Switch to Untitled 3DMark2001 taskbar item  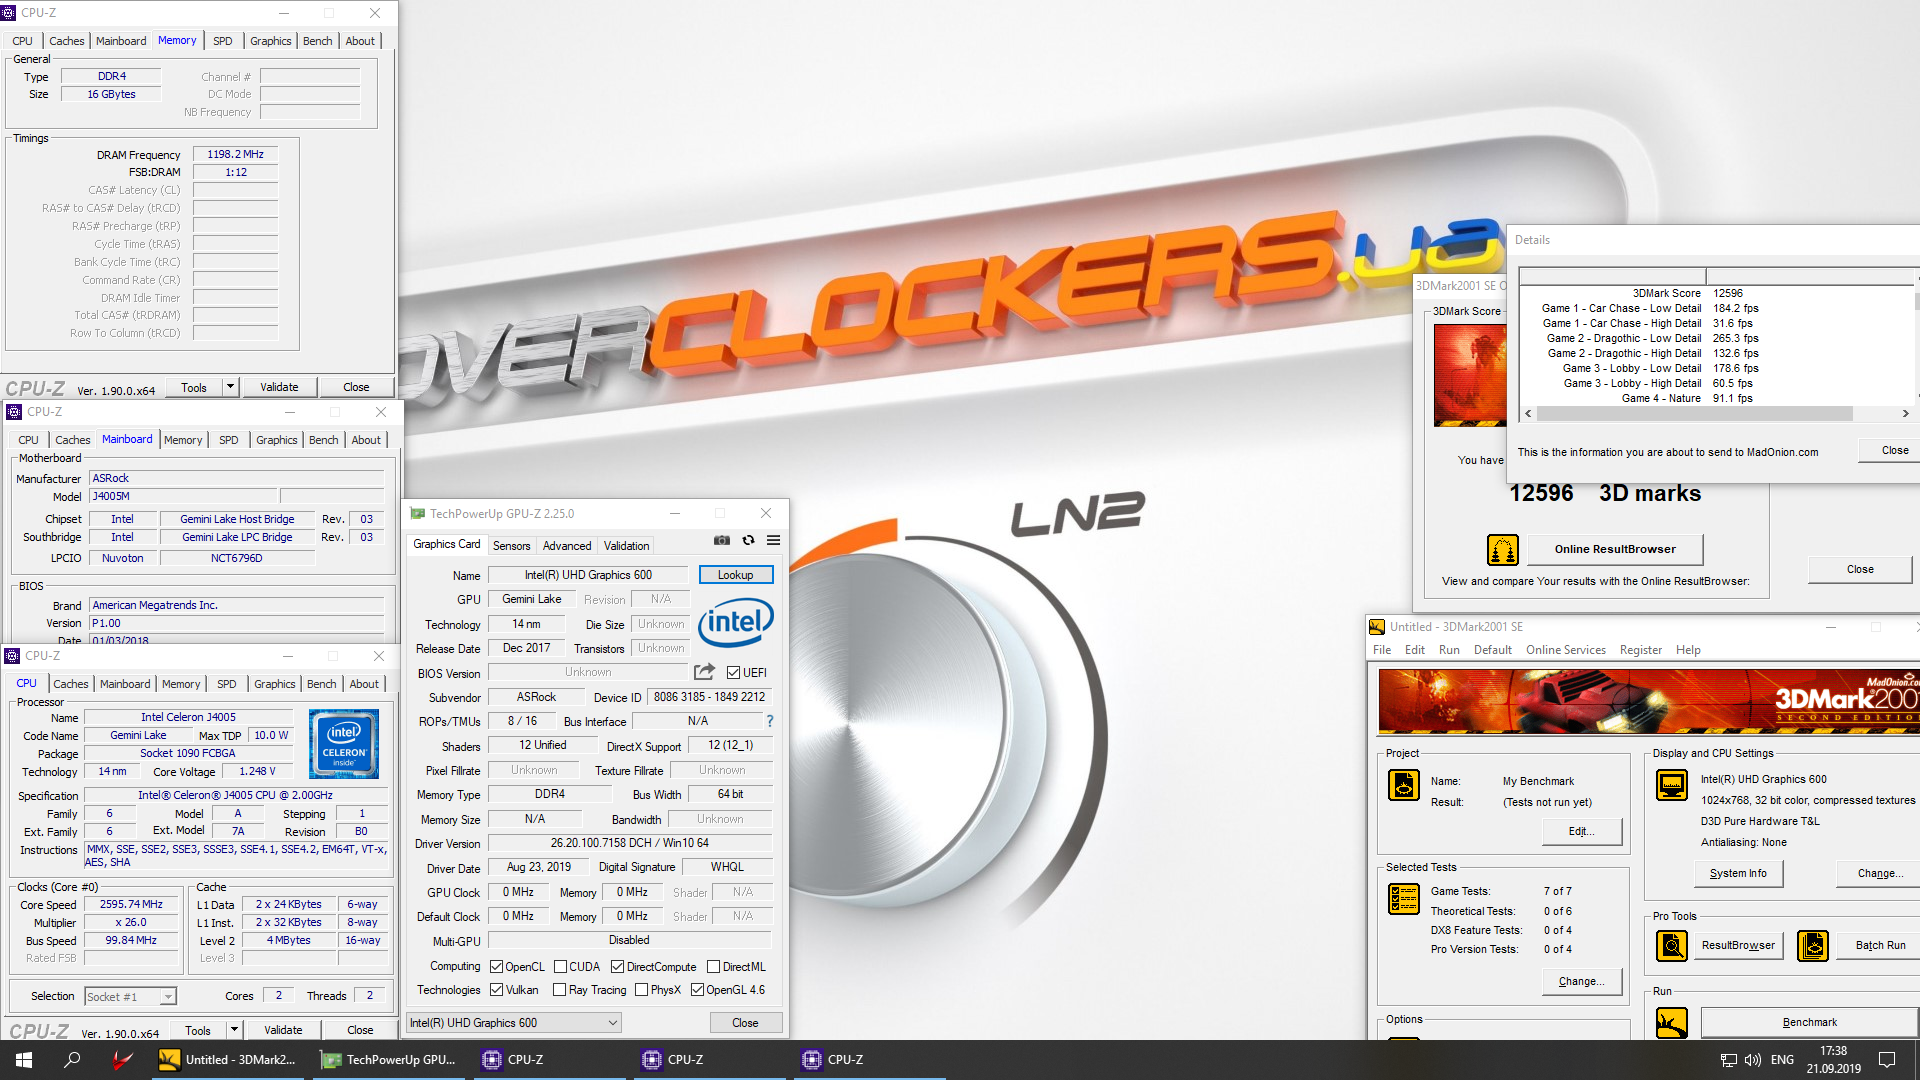(x=228, y=1059)
